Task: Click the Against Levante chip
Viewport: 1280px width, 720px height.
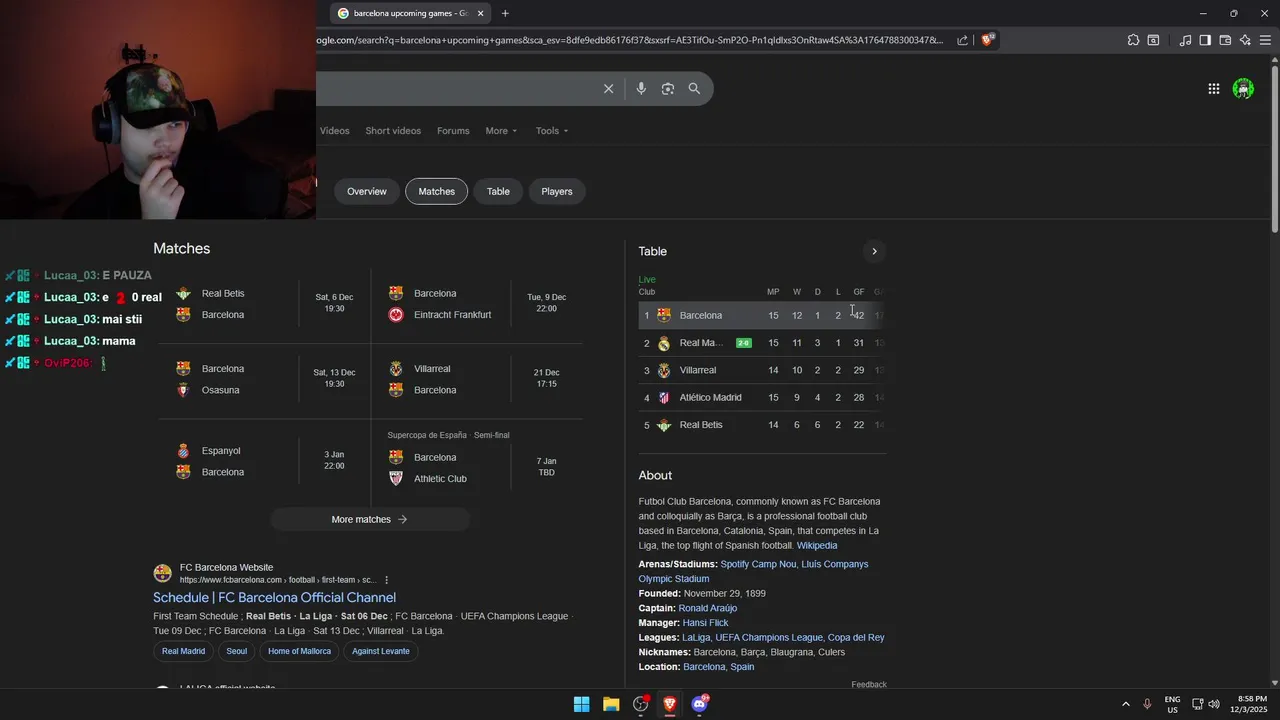Action: pos(380,651)
